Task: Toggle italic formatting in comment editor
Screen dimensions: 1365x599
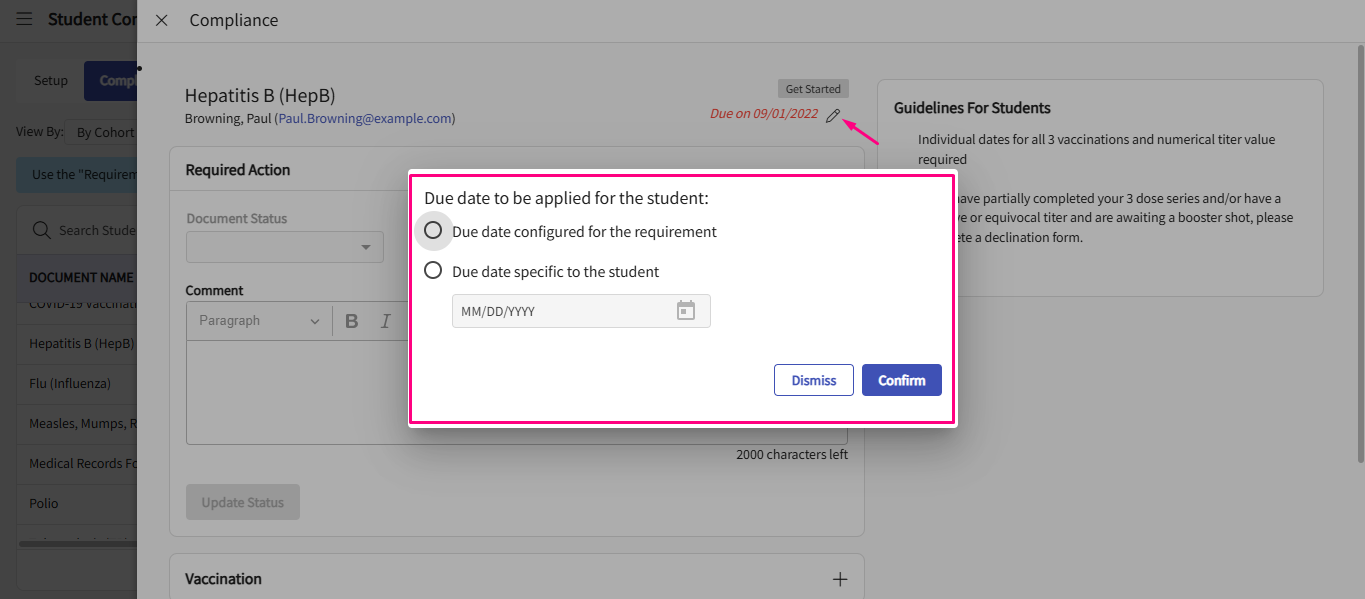Action: click(x=385, y=321)
